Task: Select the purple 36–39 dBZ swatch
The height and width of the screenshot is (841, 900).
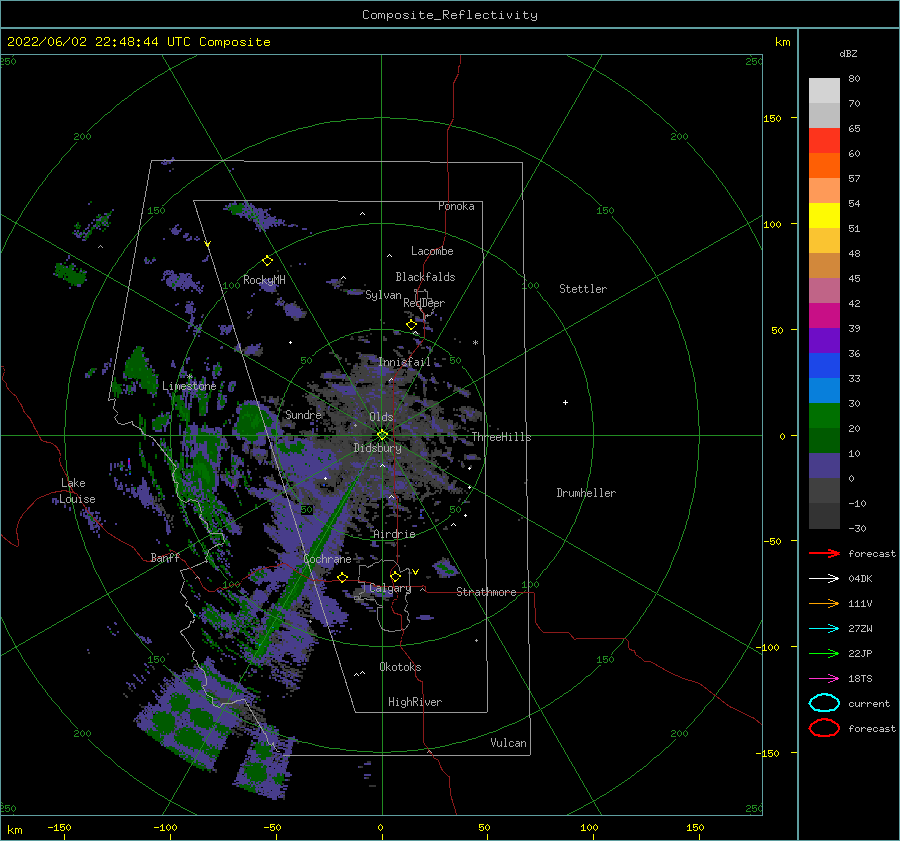Action: pos(824,341)
